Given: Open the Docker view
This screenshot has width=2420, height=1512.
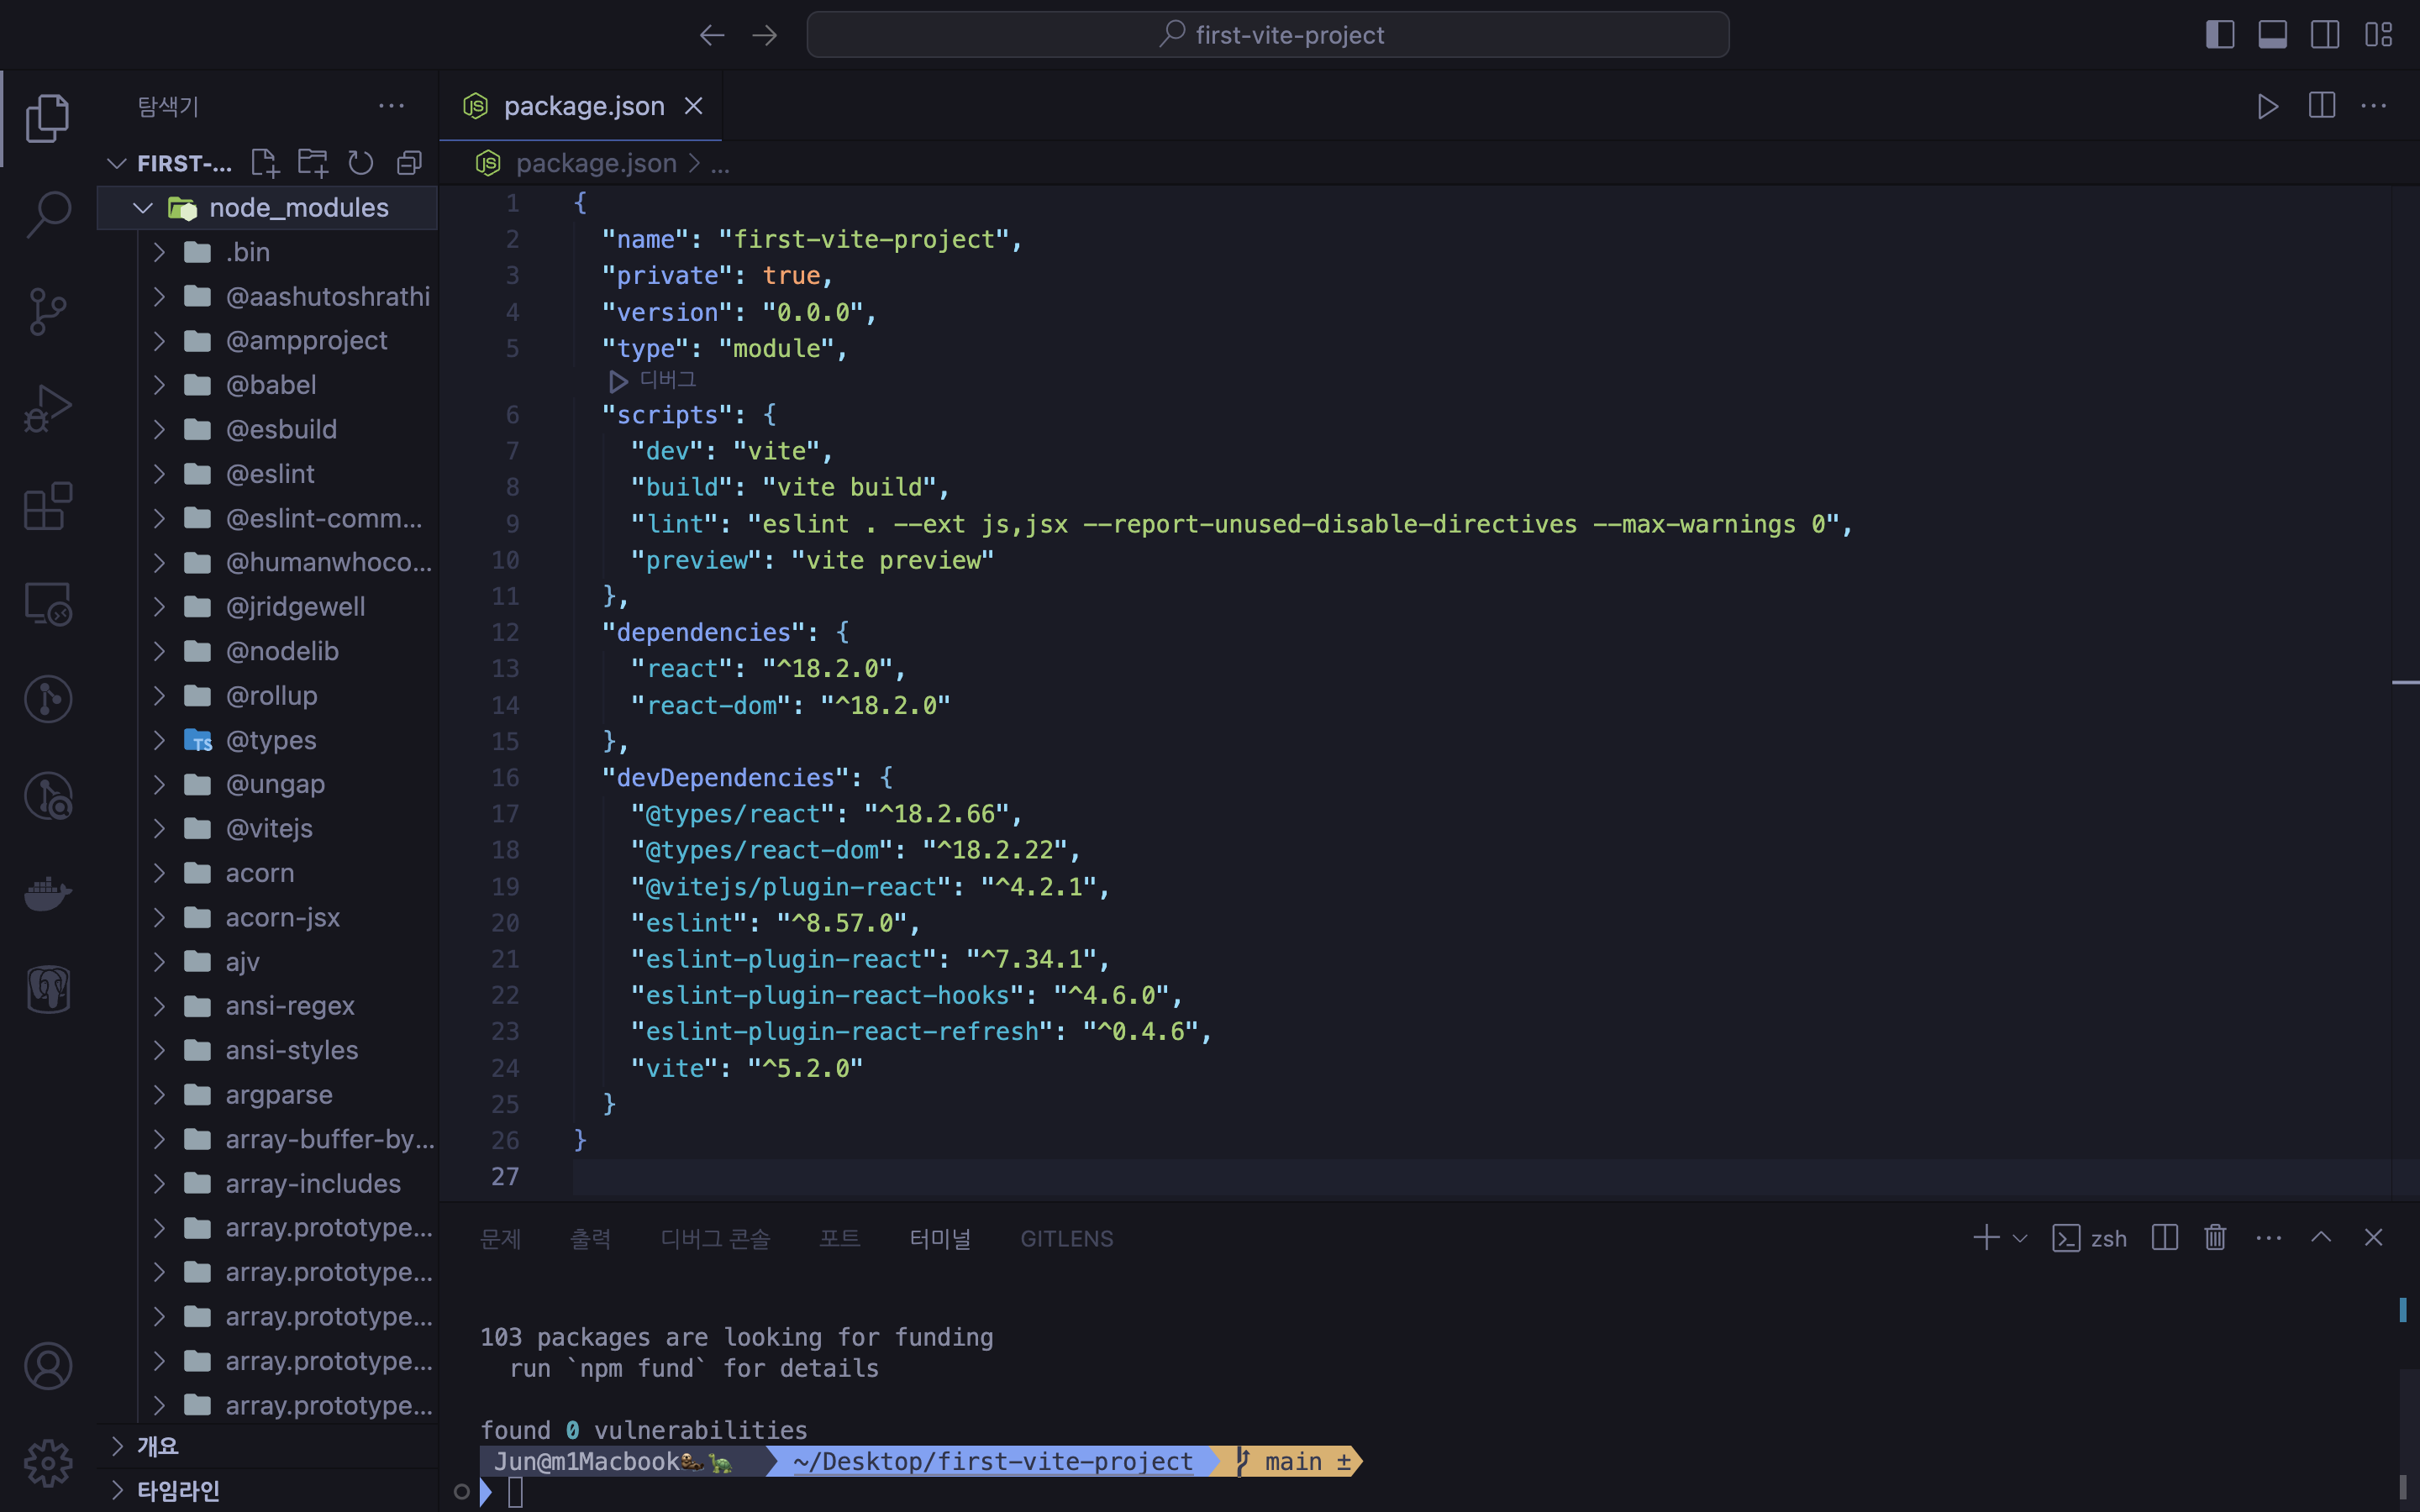Looking at the screenshot, I should coord(47,893).
